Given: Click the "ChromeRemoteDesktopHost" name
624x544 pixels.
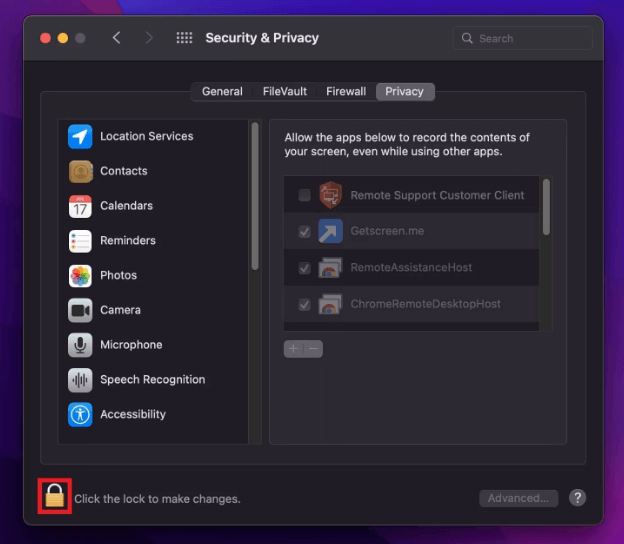Looking at the screenshot, I should click(425, 304).
